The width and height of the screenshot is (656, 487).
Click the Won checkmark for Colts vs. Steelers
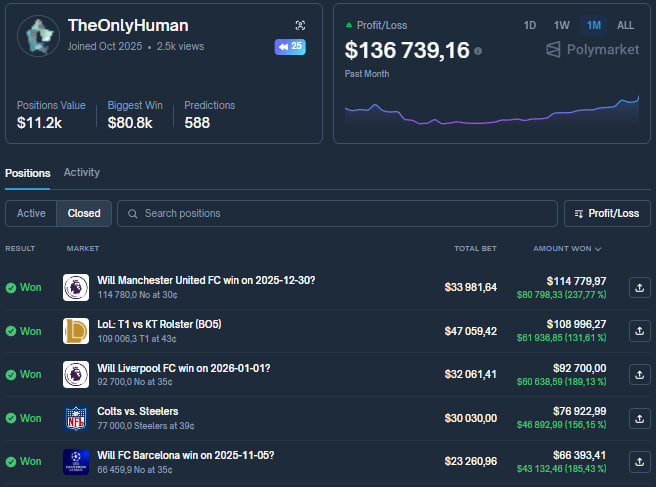point(11,418)
